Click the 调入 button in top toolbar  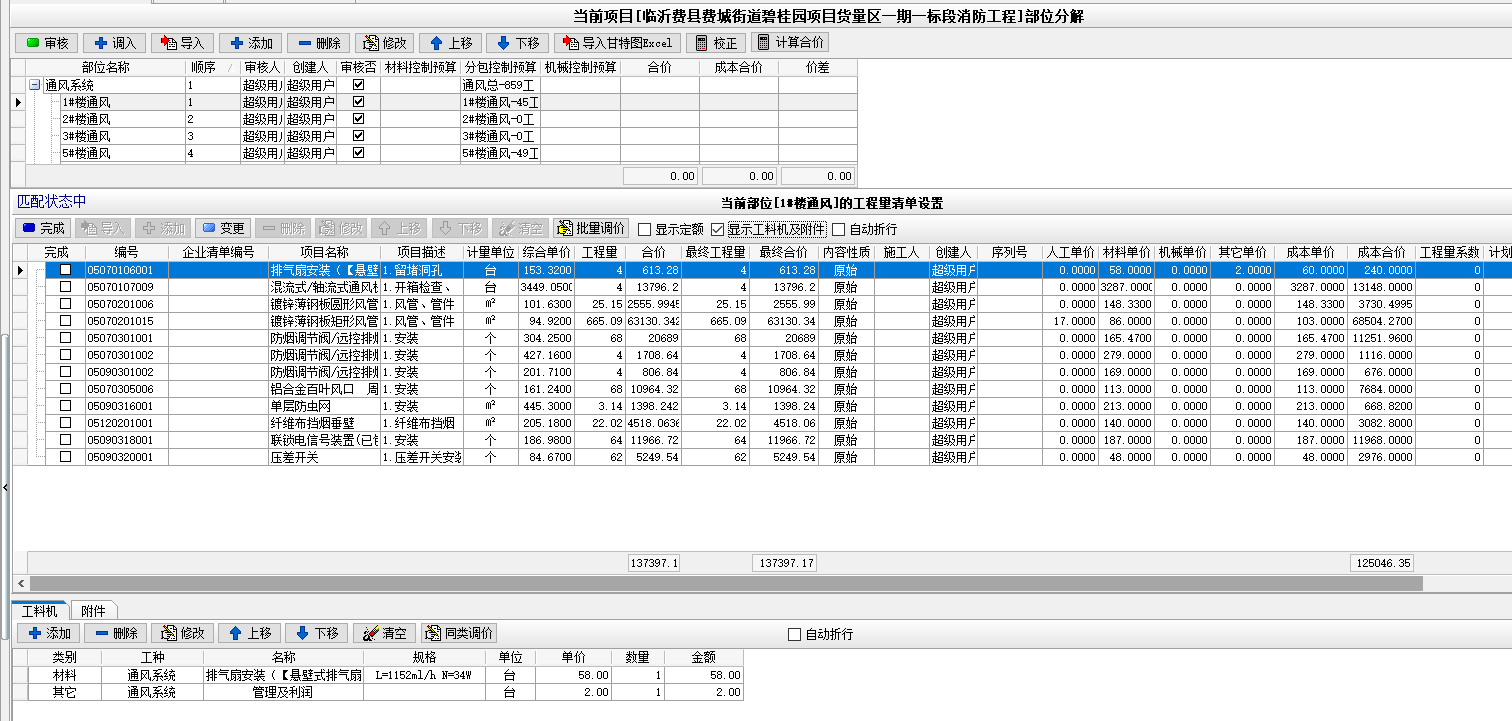[114, 43]
